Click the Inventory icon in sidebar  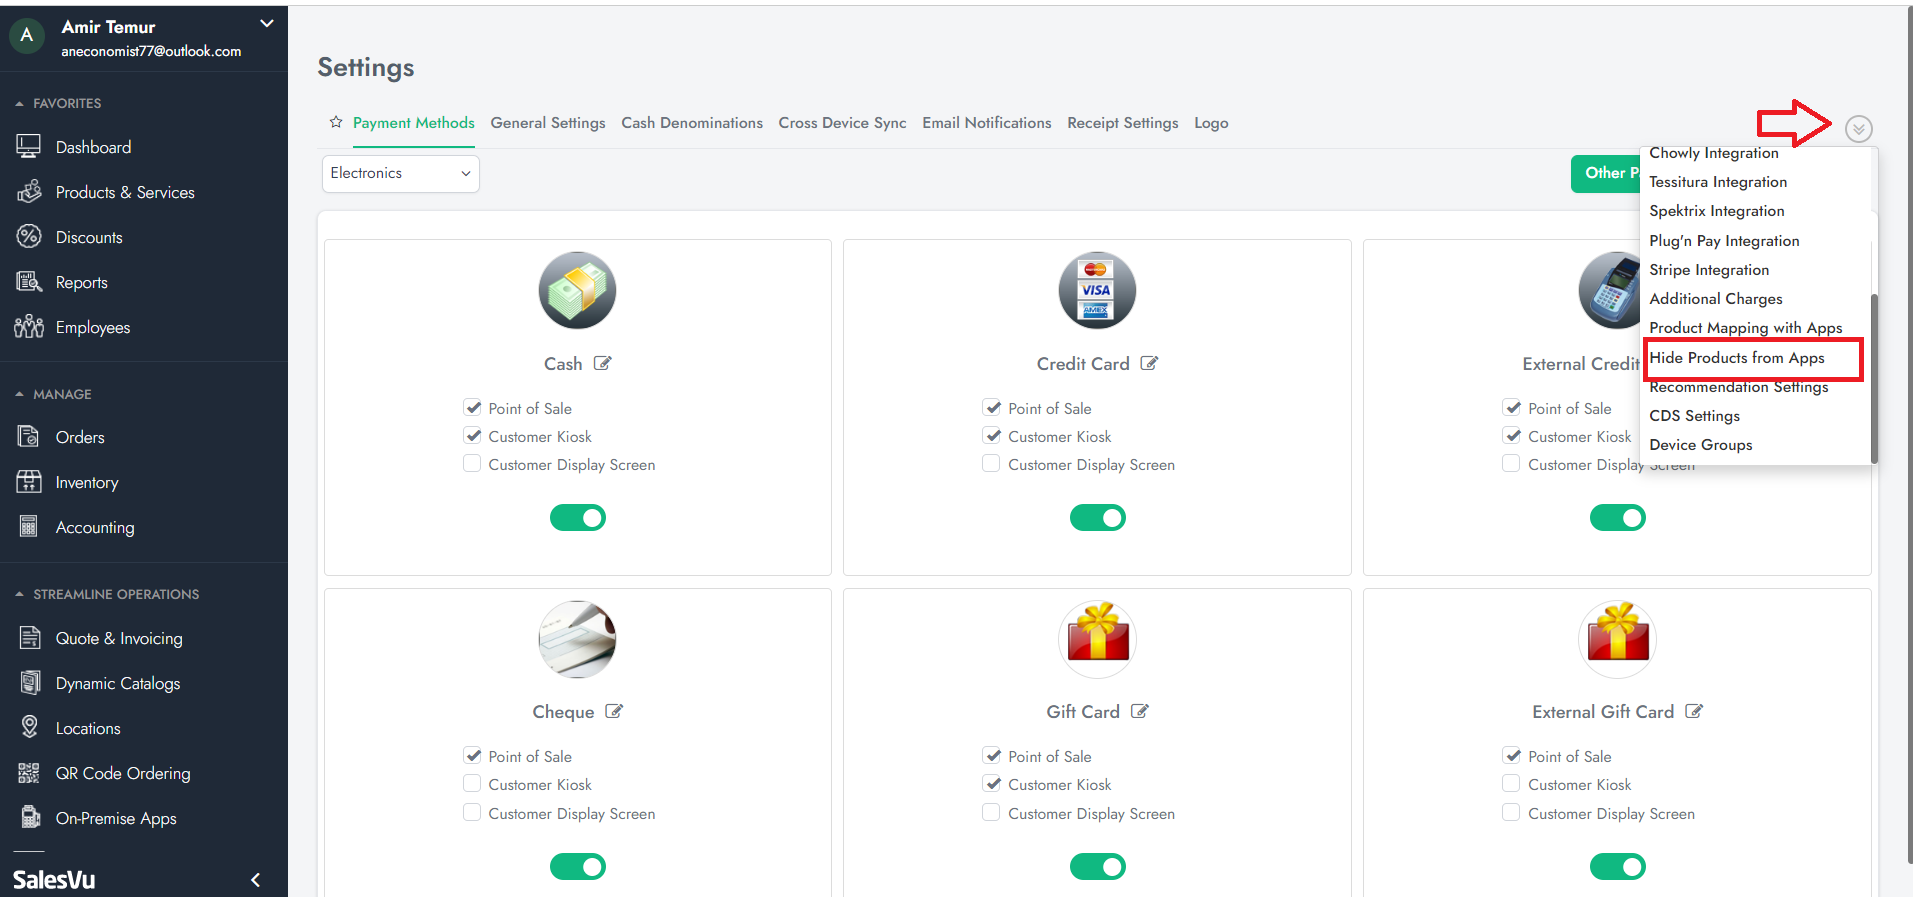point(29,482)
